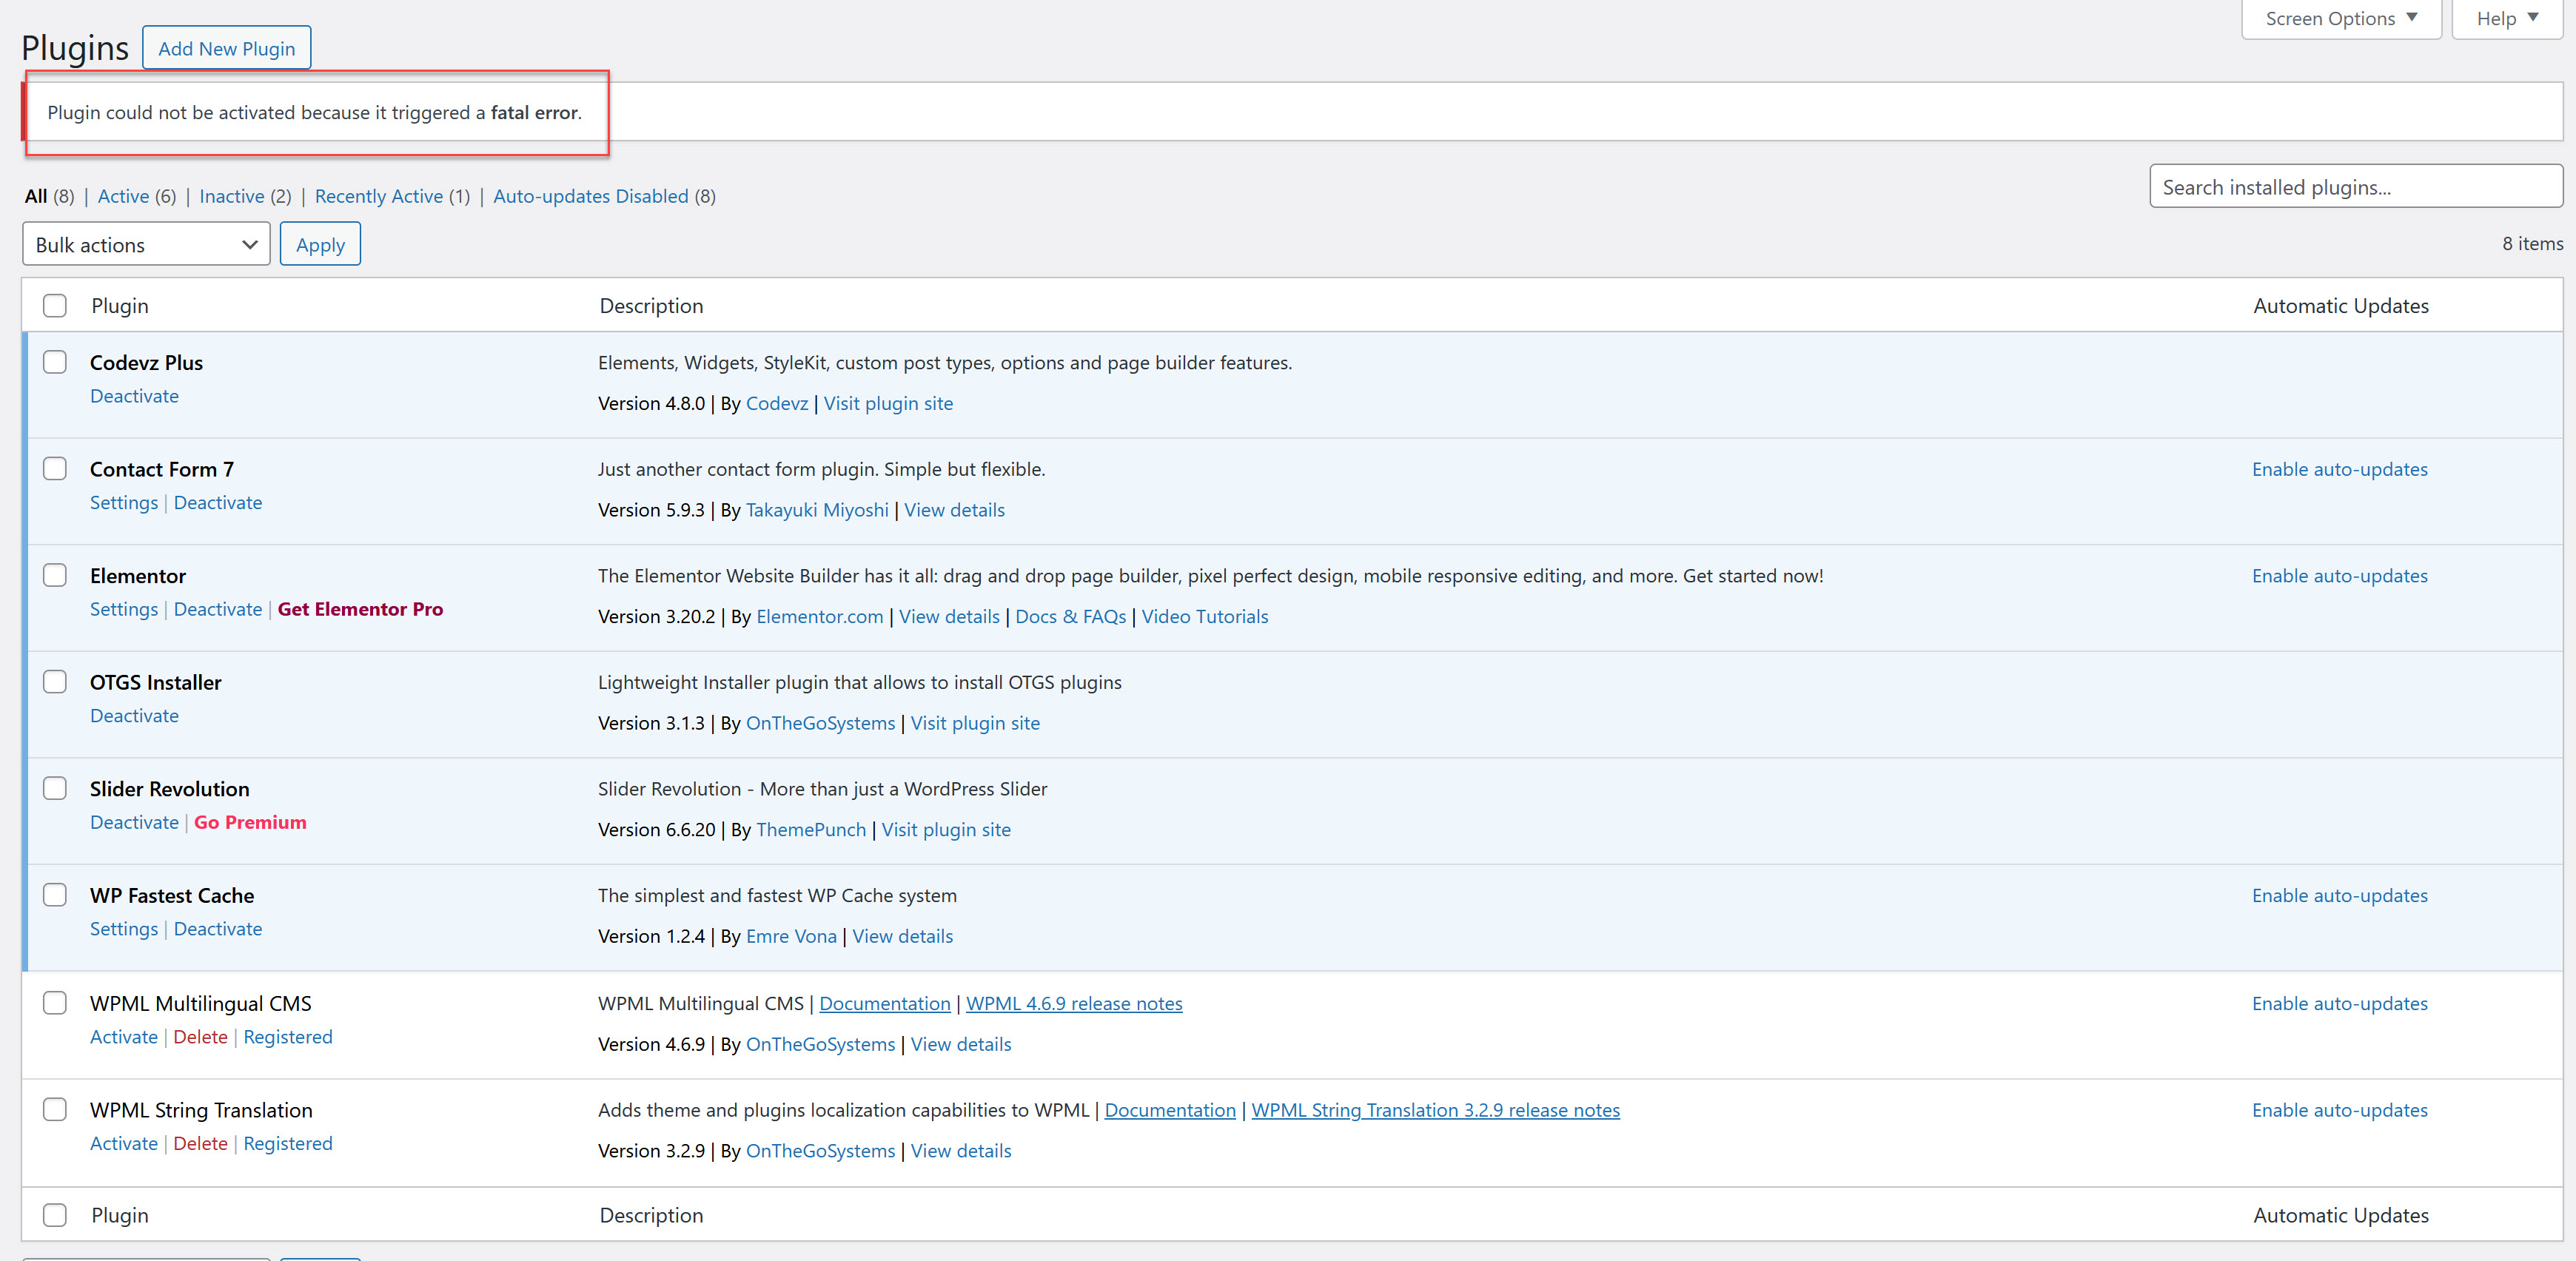Screen dimensions: 2576x1261
Task: Visit plugin site for Codevz Plus
Action: click(888, 403)
